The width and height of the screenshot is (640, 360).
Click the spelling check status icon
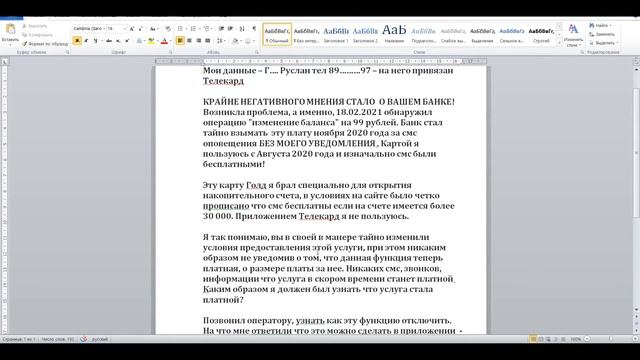click(x=84, y=339)
